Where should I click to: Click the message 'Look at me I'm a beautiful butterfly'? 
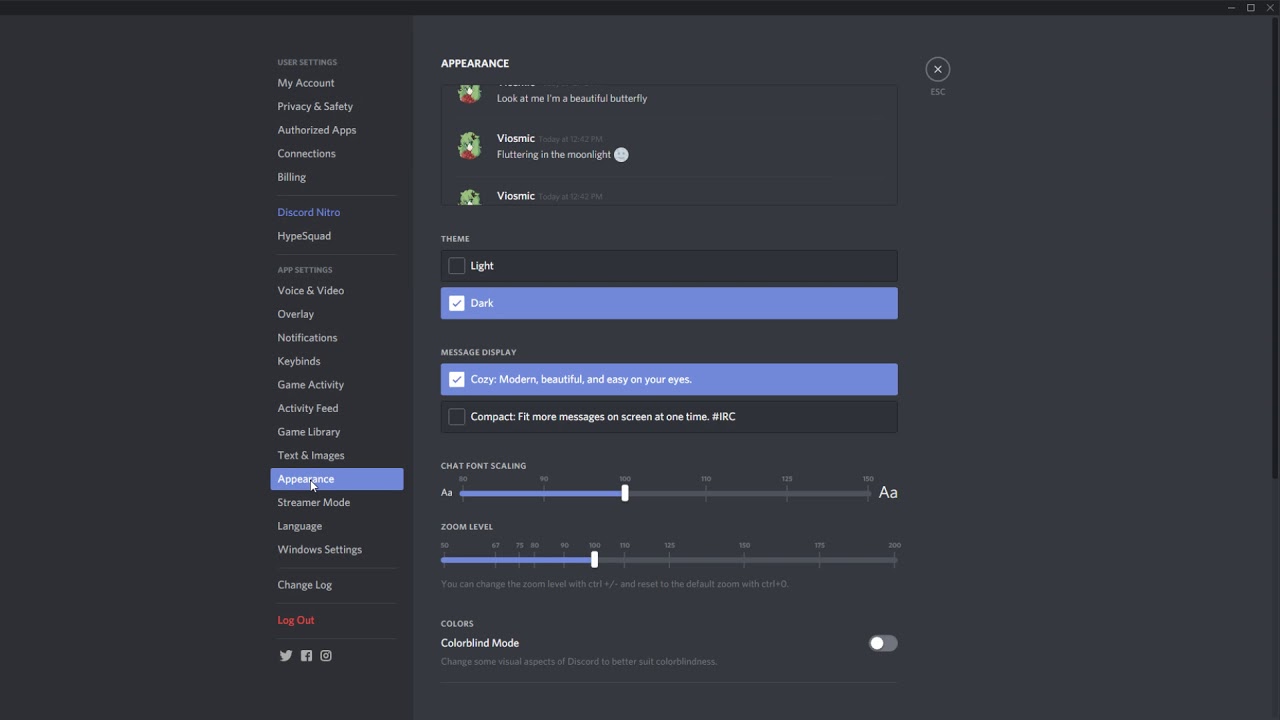tap(572, 98)
